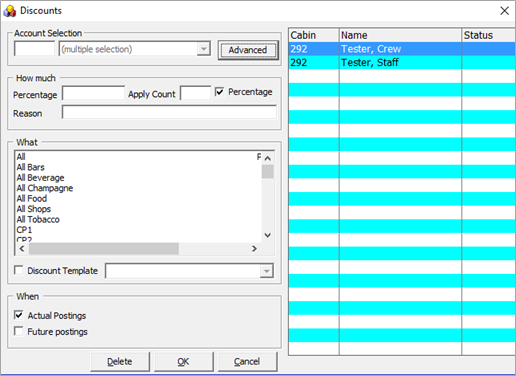Click the account number input field
This screenshot has height=376, width=516.
tap(34, 49)
